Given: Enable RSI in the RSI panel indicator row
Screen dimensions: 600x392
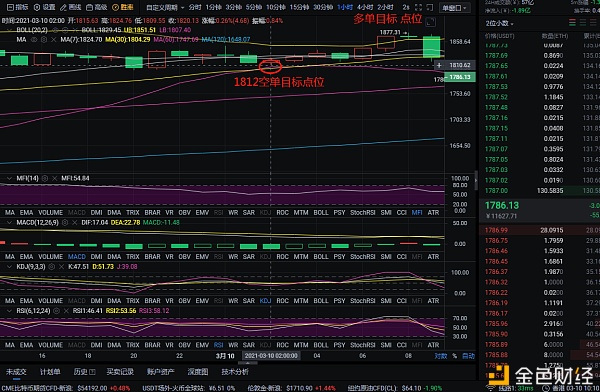Looking at the screenshot, I should pyautogui.click(x=218, y=345).
